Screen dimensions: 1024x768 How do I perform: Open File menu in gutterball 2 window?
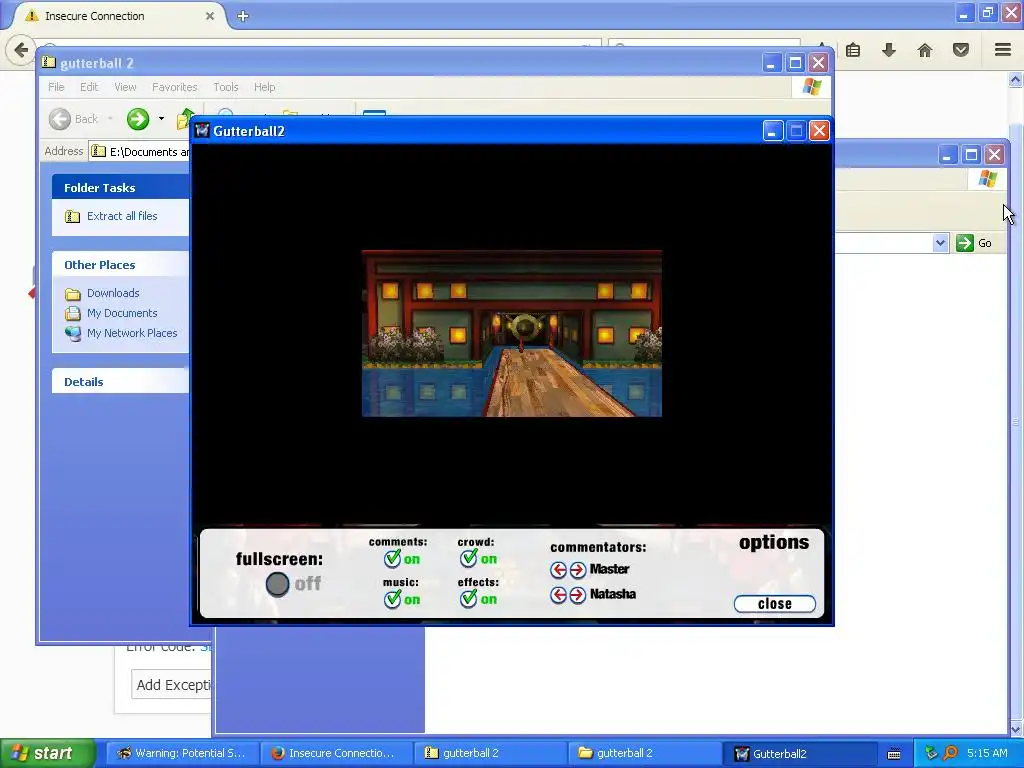point(56,87)
